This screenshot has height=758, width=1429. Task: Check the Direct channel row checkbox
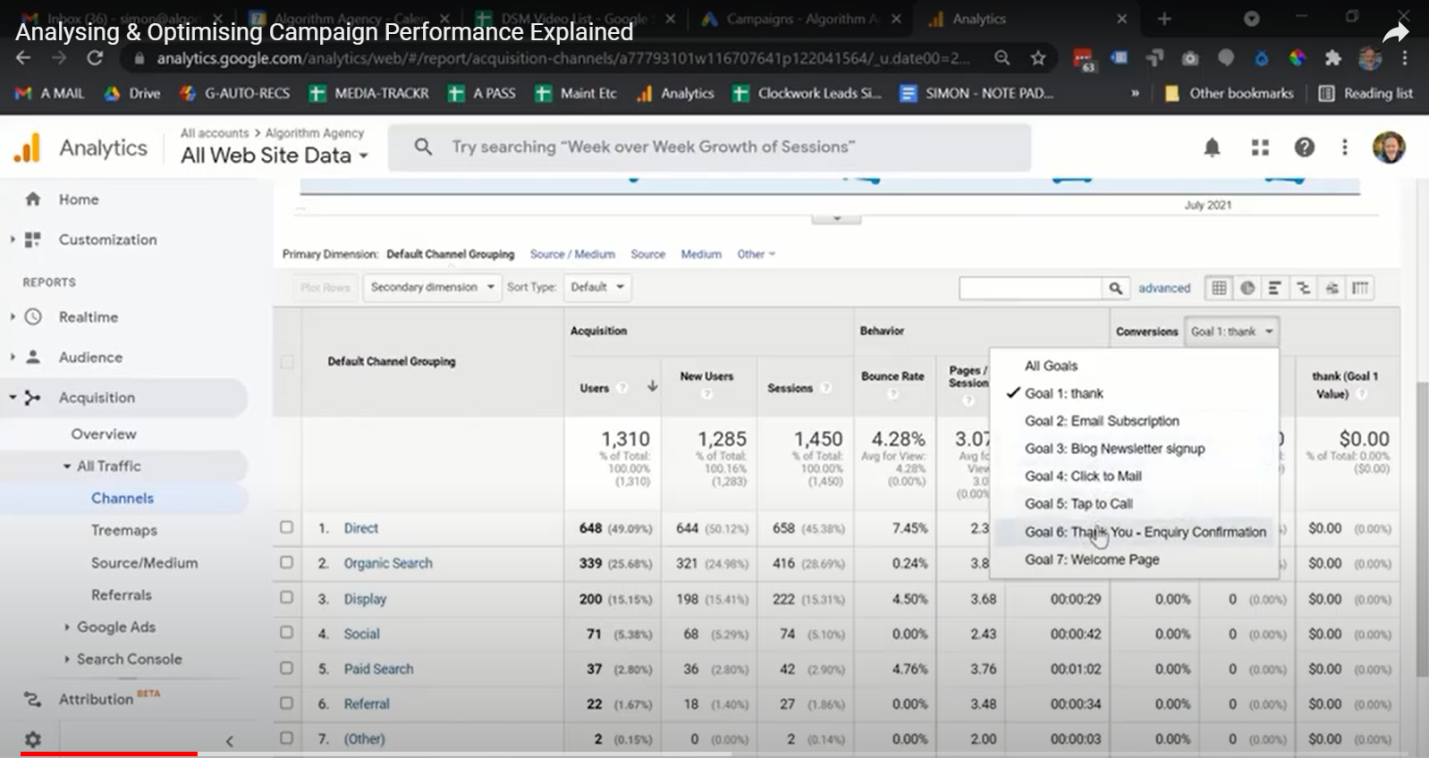(x=287, y=527)
